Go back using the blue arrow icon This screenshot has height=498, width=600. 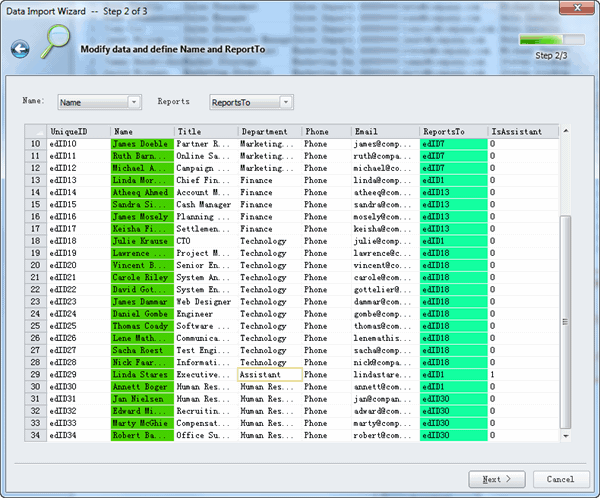point(20,49)
